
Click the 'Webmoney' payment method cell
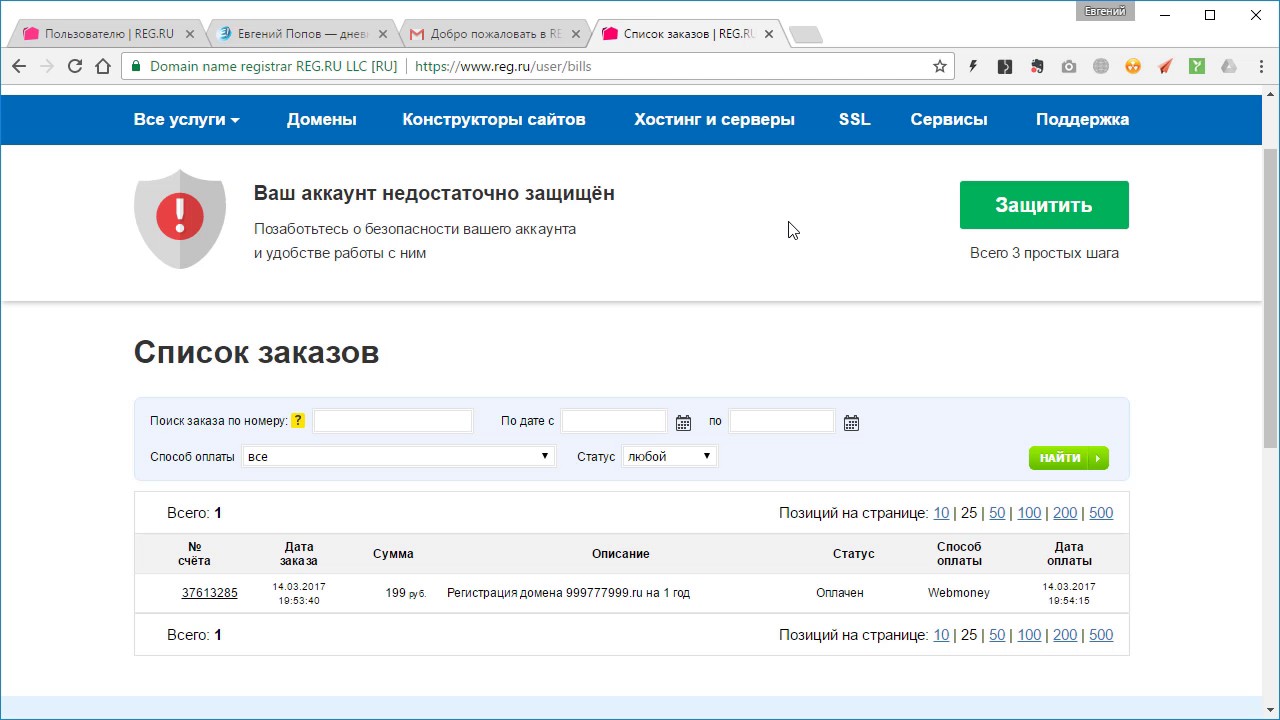(x=959, y=593)
